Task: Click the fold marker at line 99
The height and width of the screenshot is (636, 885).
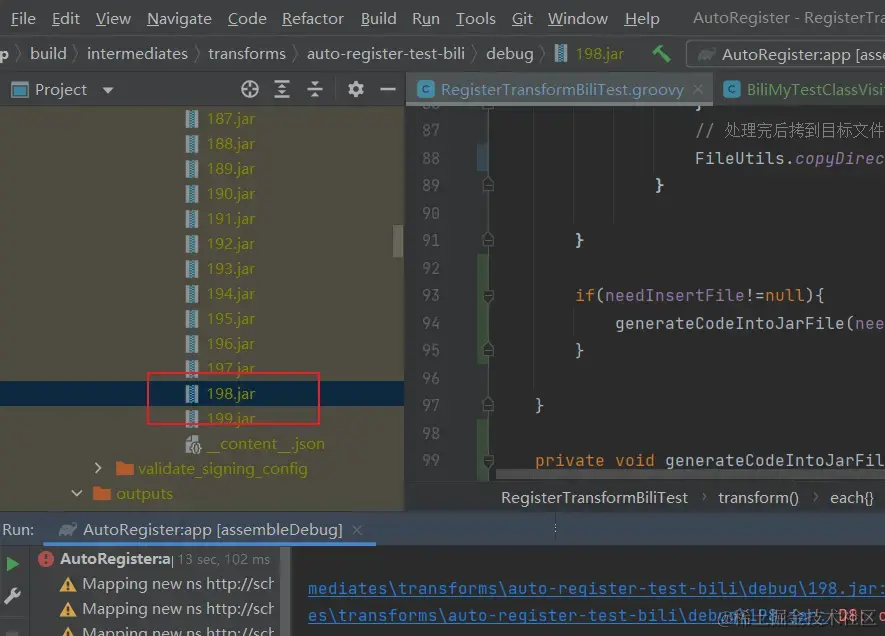Action: pos(488,460)
